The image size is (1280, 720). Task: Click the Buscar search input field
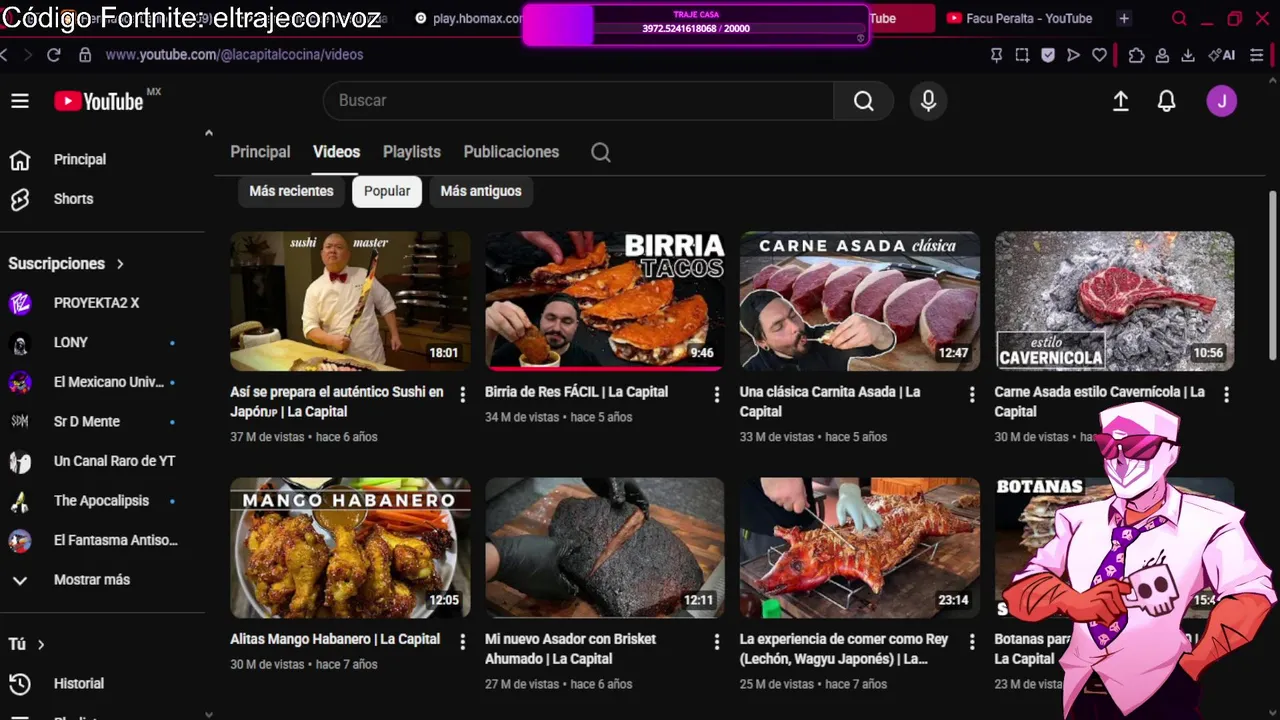[578, 101]
